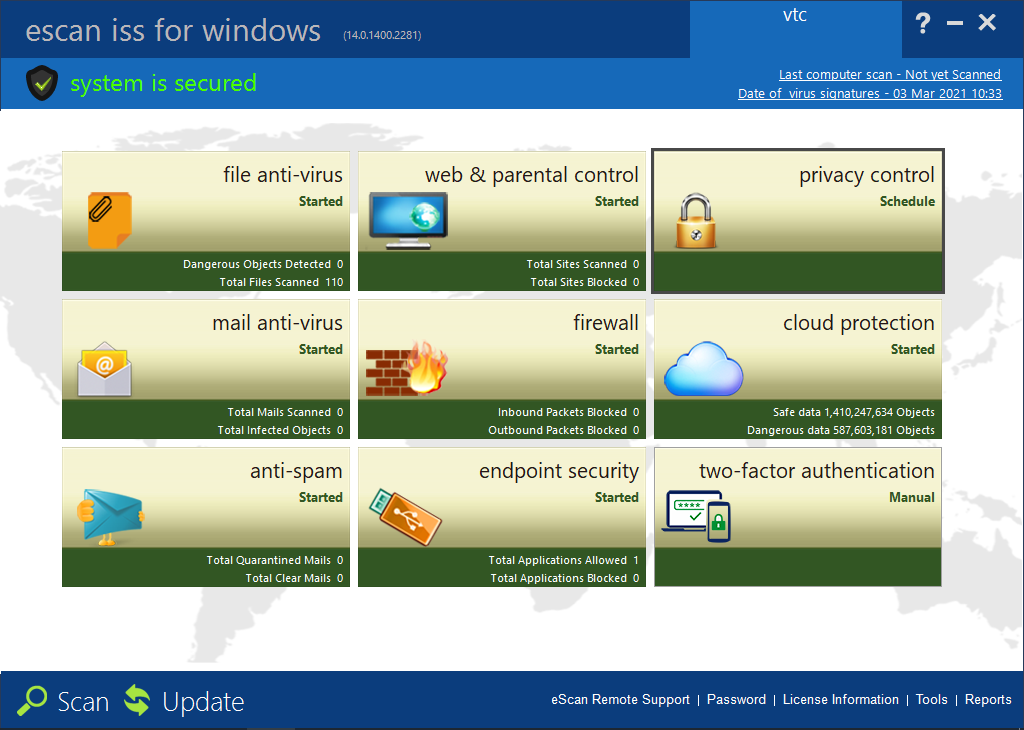Click the two-factor authentication devices icon
This screenshot has width=1024, height=730.
(x=698, y=516)
